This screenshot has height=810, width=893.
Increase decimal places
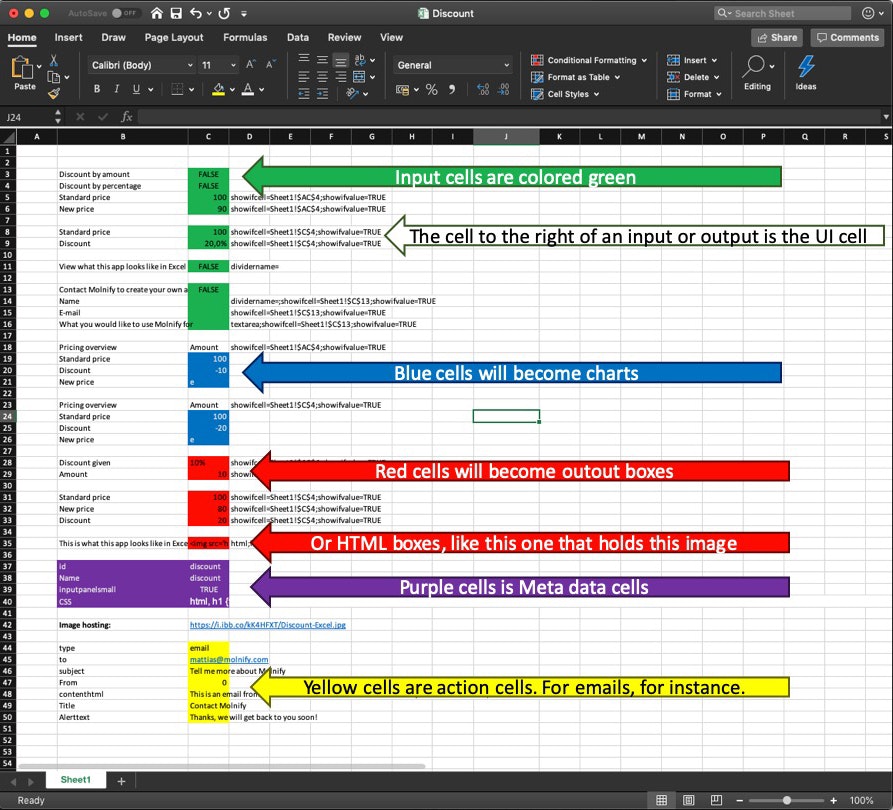coord(483,89)
